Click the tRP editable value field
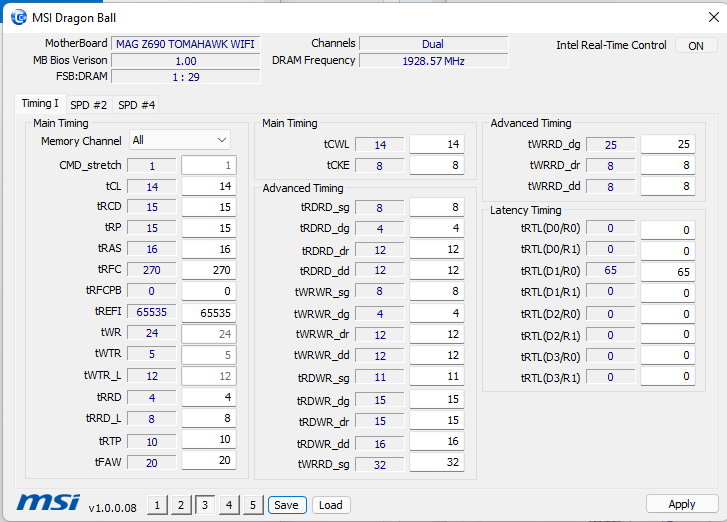Viewport: 727px width, 522px height. pos(209,228)
